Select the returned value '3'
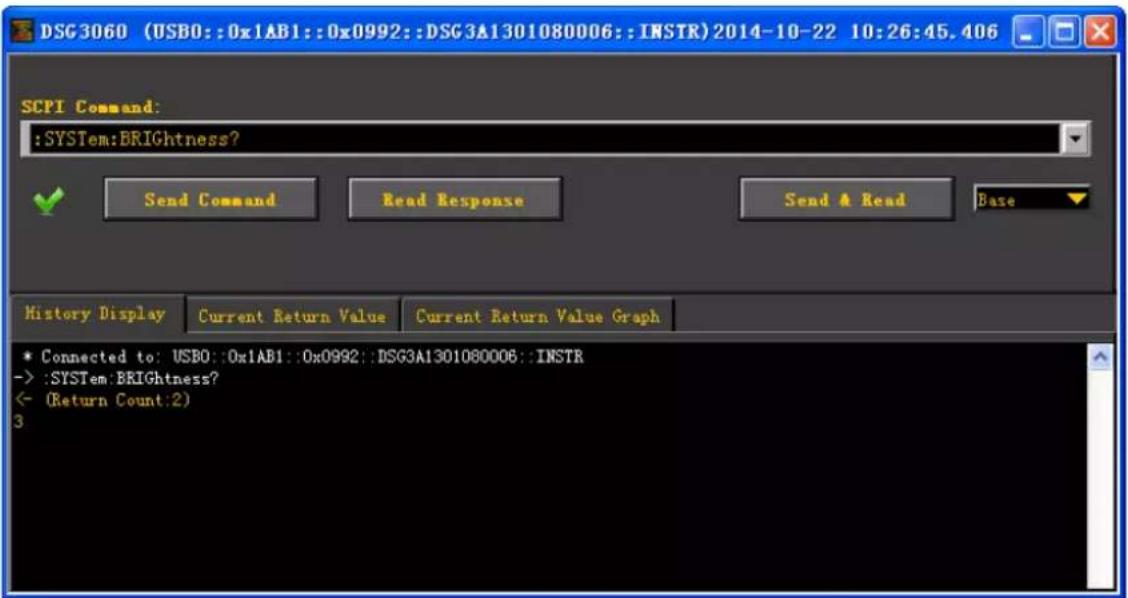Screen dimensions: 1128x598 pyautogui.click(x=18, y=422)
